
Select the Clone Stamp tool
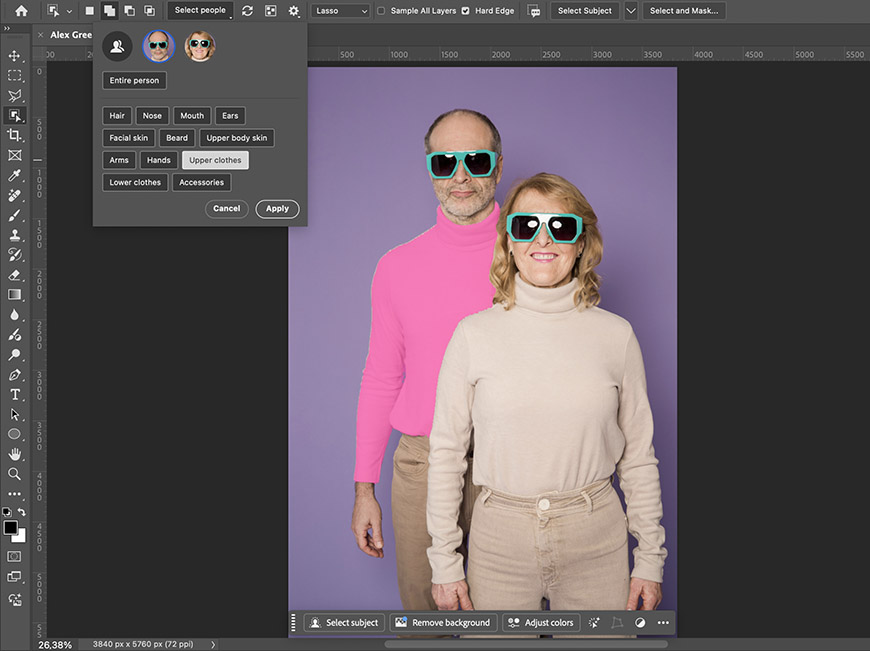14,235
